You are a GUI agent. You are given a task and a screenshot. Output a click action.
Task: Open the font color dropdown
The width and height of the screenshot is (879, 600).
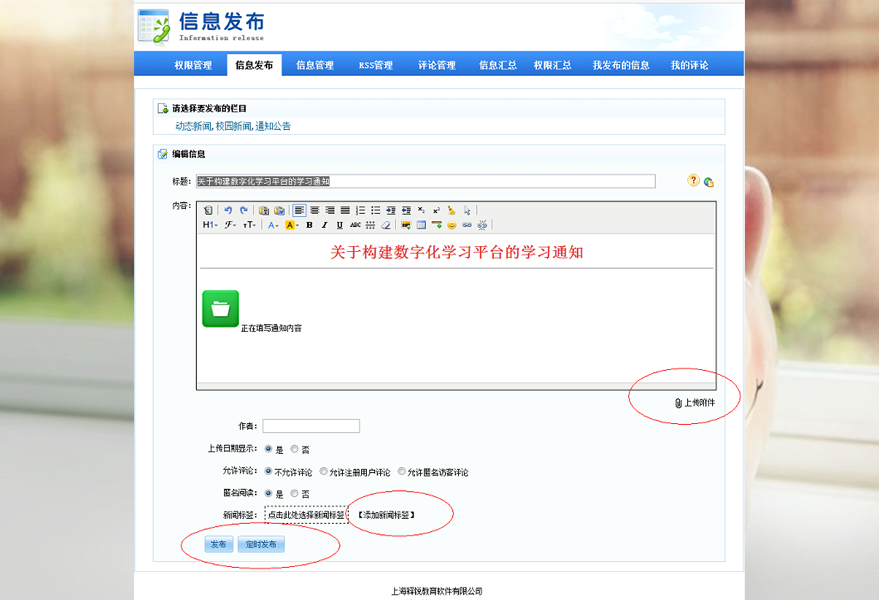[x=273, y=226]
